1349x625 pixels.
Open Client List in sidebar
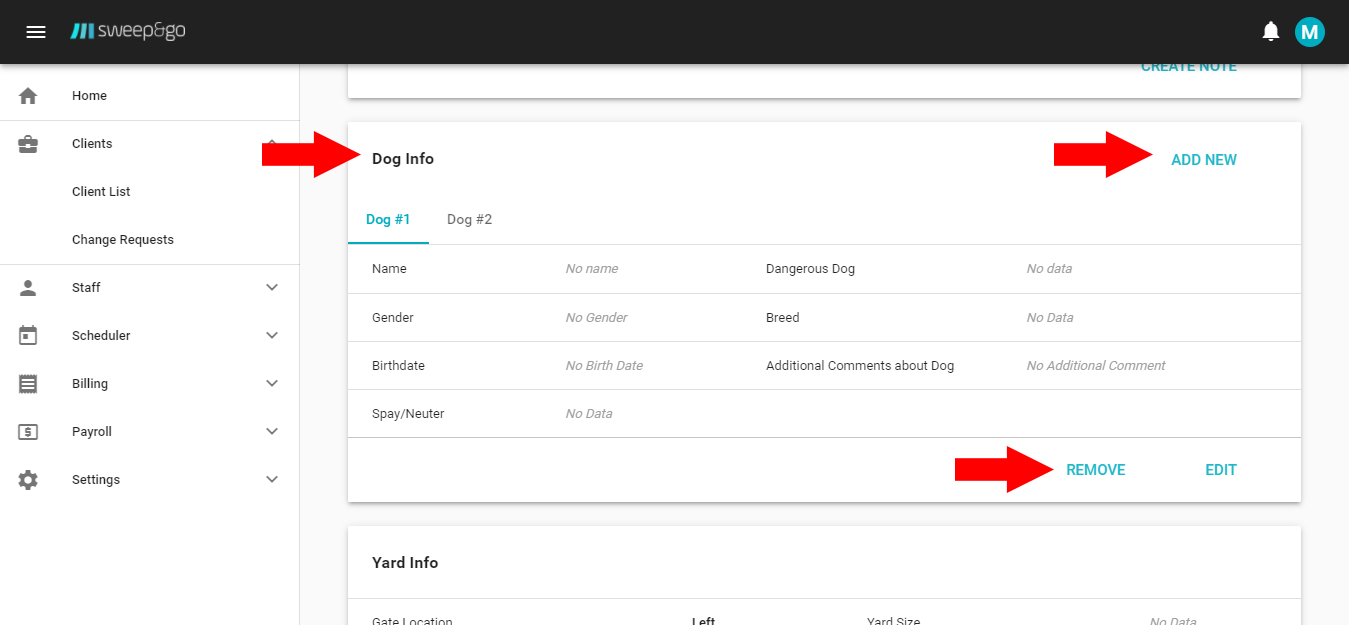101,192
